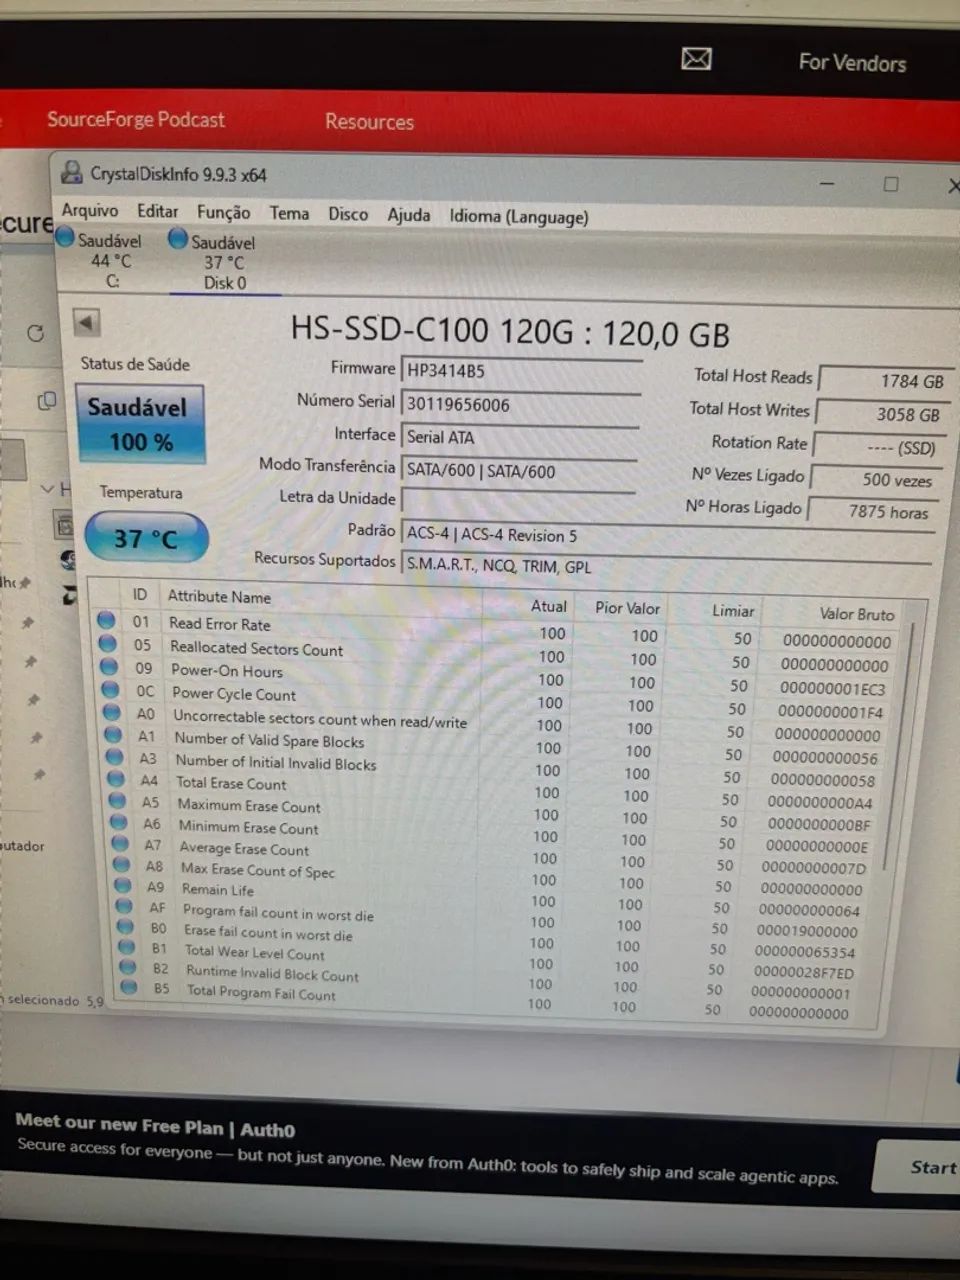The width and height of the screenshot is (960, 1280).
Task: Click the Firmware field HP3414B5
Action: pyautogui.click(x=520, y=371)
